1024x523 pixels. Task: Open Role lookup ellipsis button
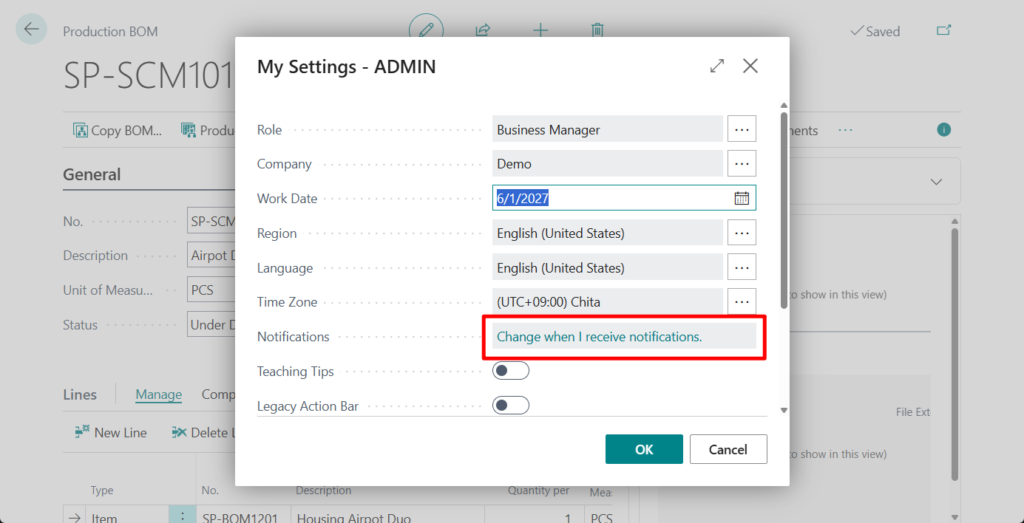pyautogui.click(x=741, y=129)
